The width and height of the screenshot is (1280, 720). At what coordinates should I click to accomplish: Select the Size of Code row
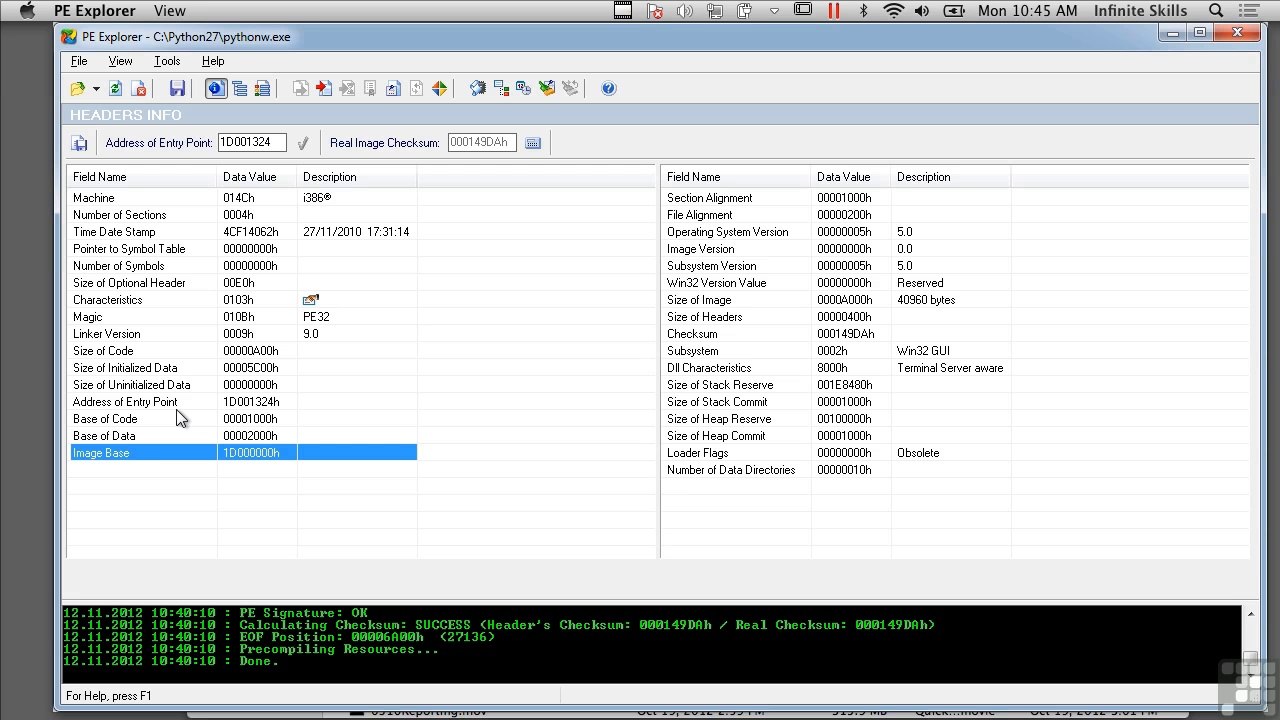pyautogui.click(x=243, y=351)
